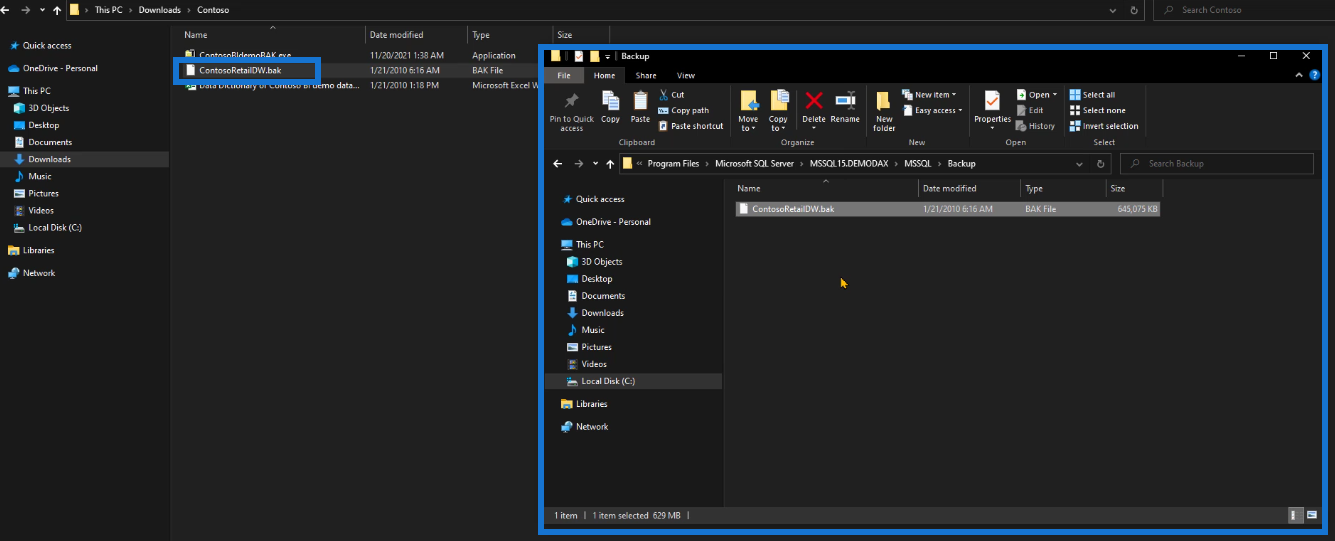
Task: Open Pictures in Contoso window sidebar
Action: [43, 193]
